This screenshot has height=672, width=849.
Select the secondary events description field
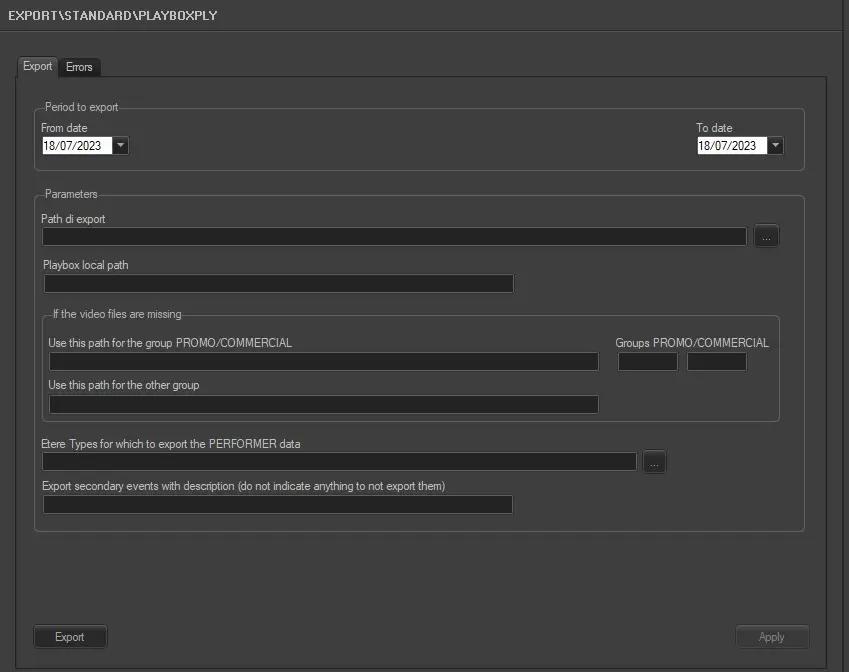click(x=277, y=505)
